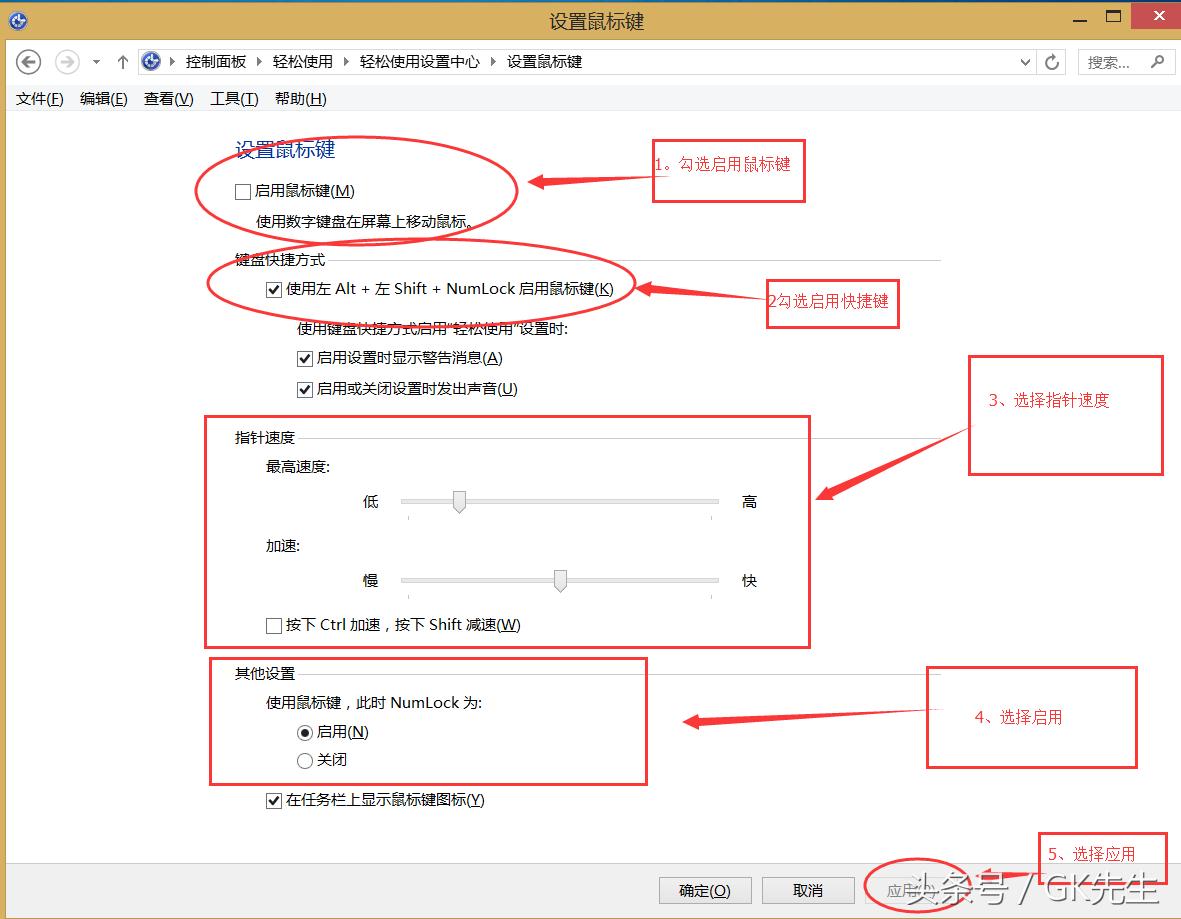
Task: Uncheck 使用左 Alt + 左 Shift + NumLock 启用鼠标键
Action: 274,289
